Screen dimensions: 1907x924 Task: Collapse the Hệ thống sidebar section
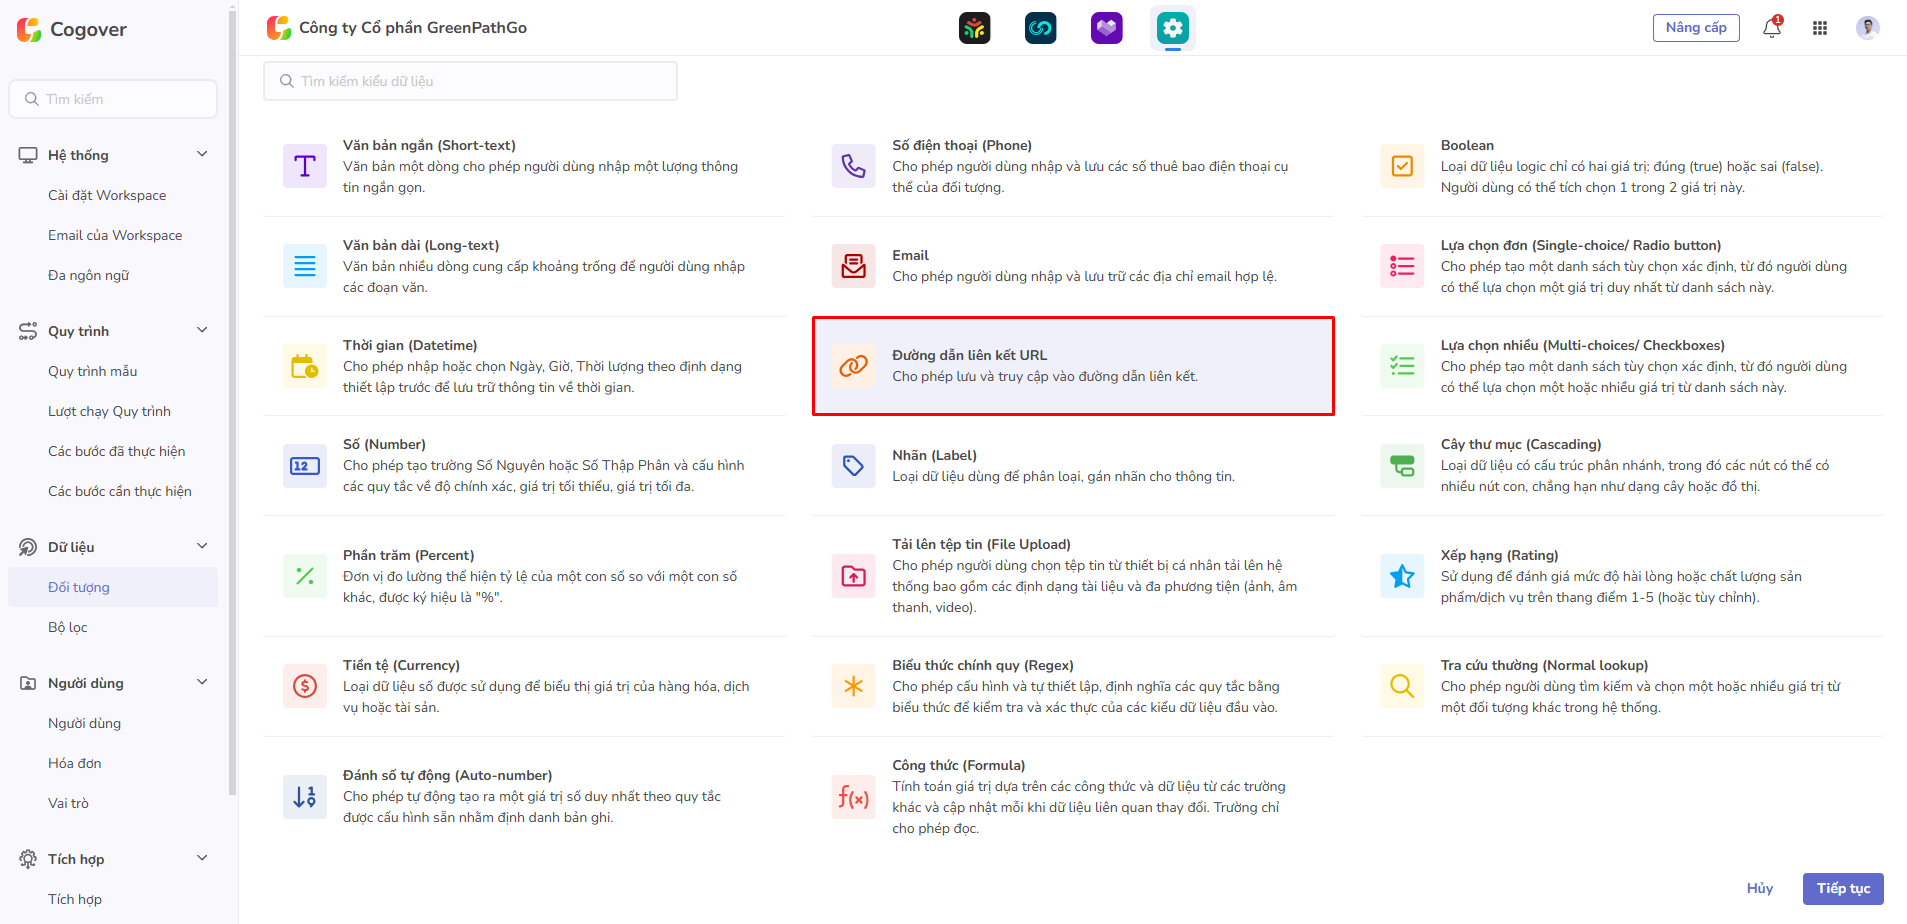coord(202,154)
